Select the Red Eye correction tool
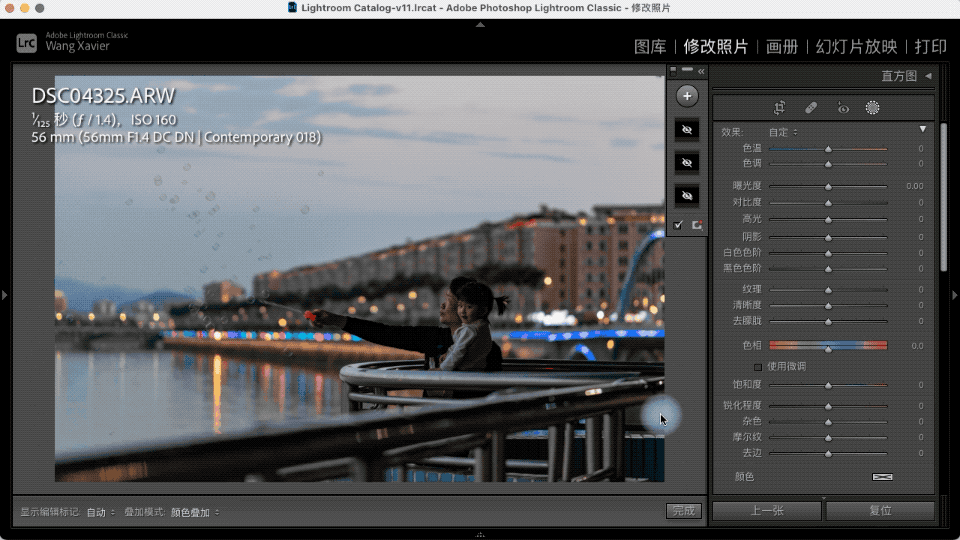Image resolution: width=960 pixels, height=540 pixels. 842,108
